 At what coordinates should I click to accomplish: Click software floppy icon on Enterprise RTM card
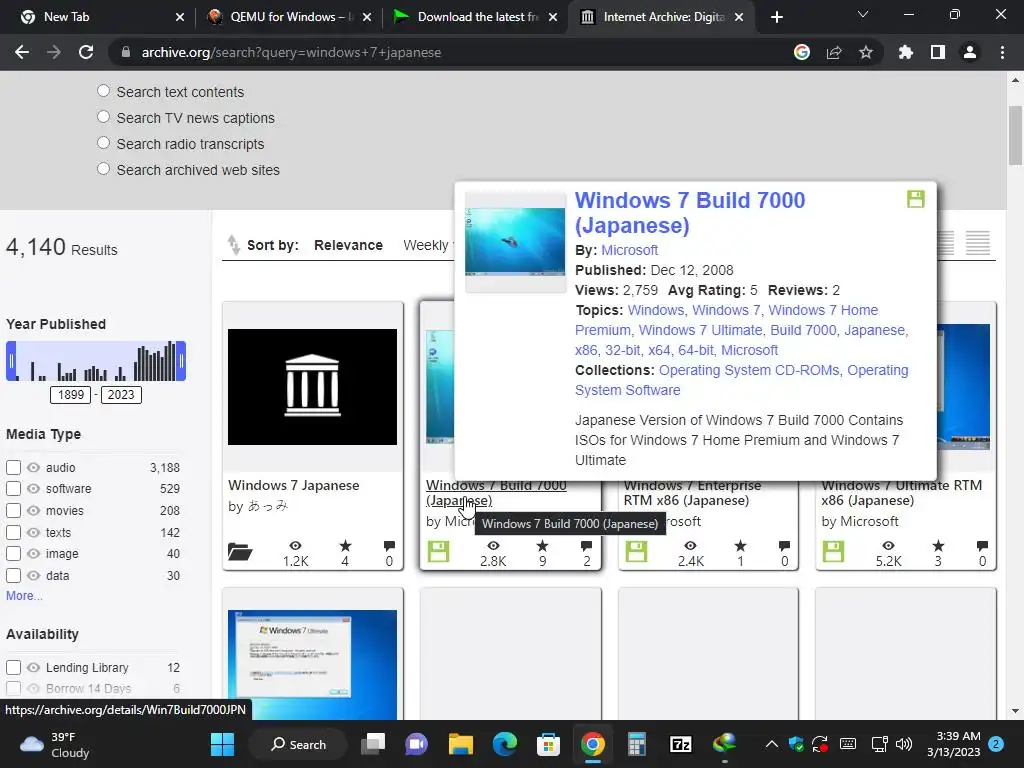[636, 551]
